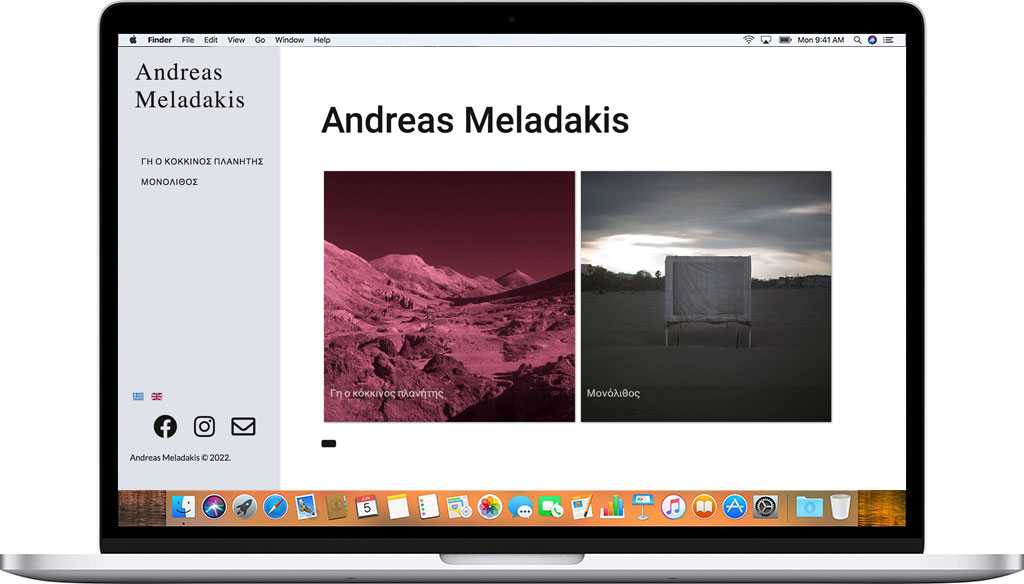Open the red planet landscape thumbnail
Viewport: 1024px width, 584px height.
449,296
